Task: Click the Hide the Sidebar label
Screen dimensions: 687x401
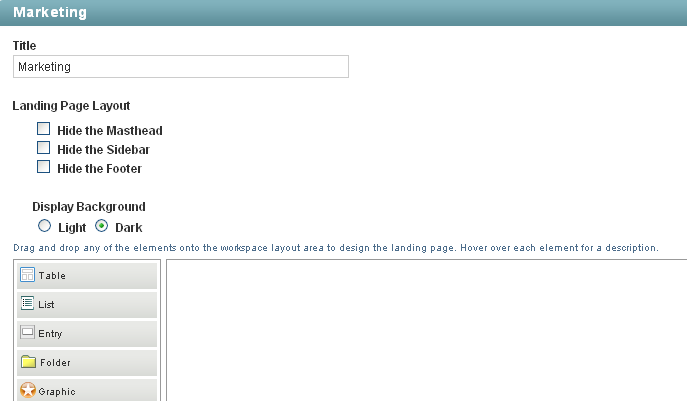Action: click(103, 150)
